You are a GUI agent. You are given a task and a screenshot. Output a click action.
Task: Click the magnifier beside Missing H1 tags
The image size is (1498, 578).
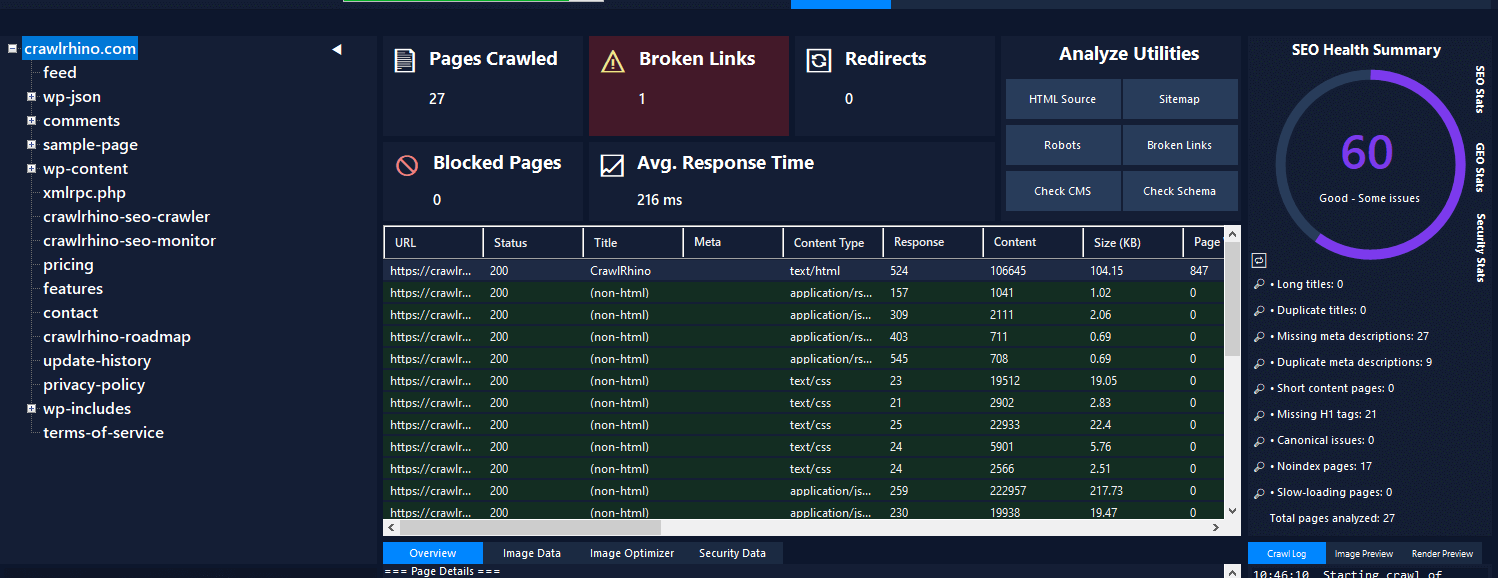[1259, 415]
